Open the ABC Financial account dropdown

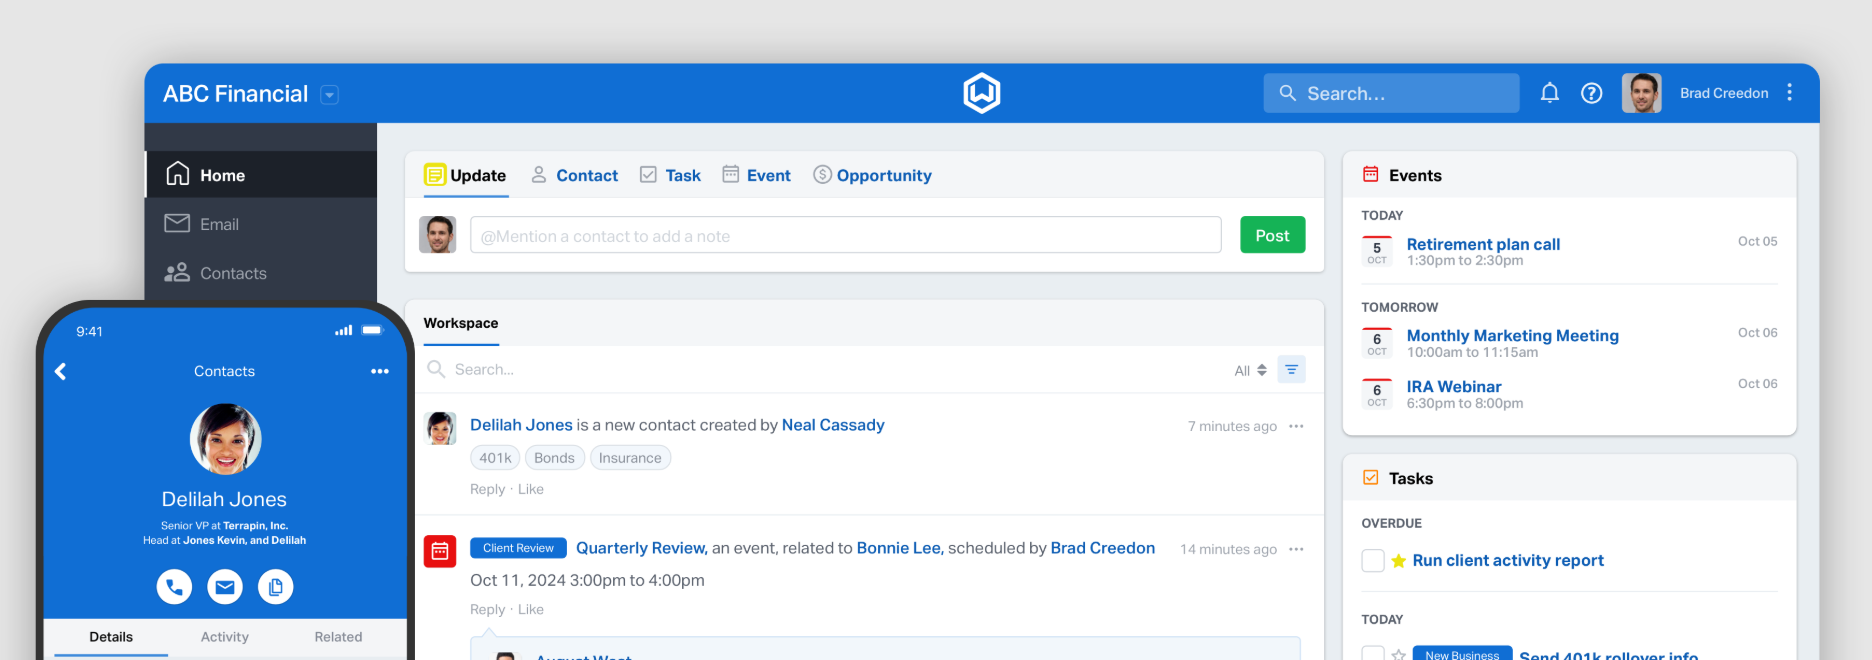coord(329,94)
